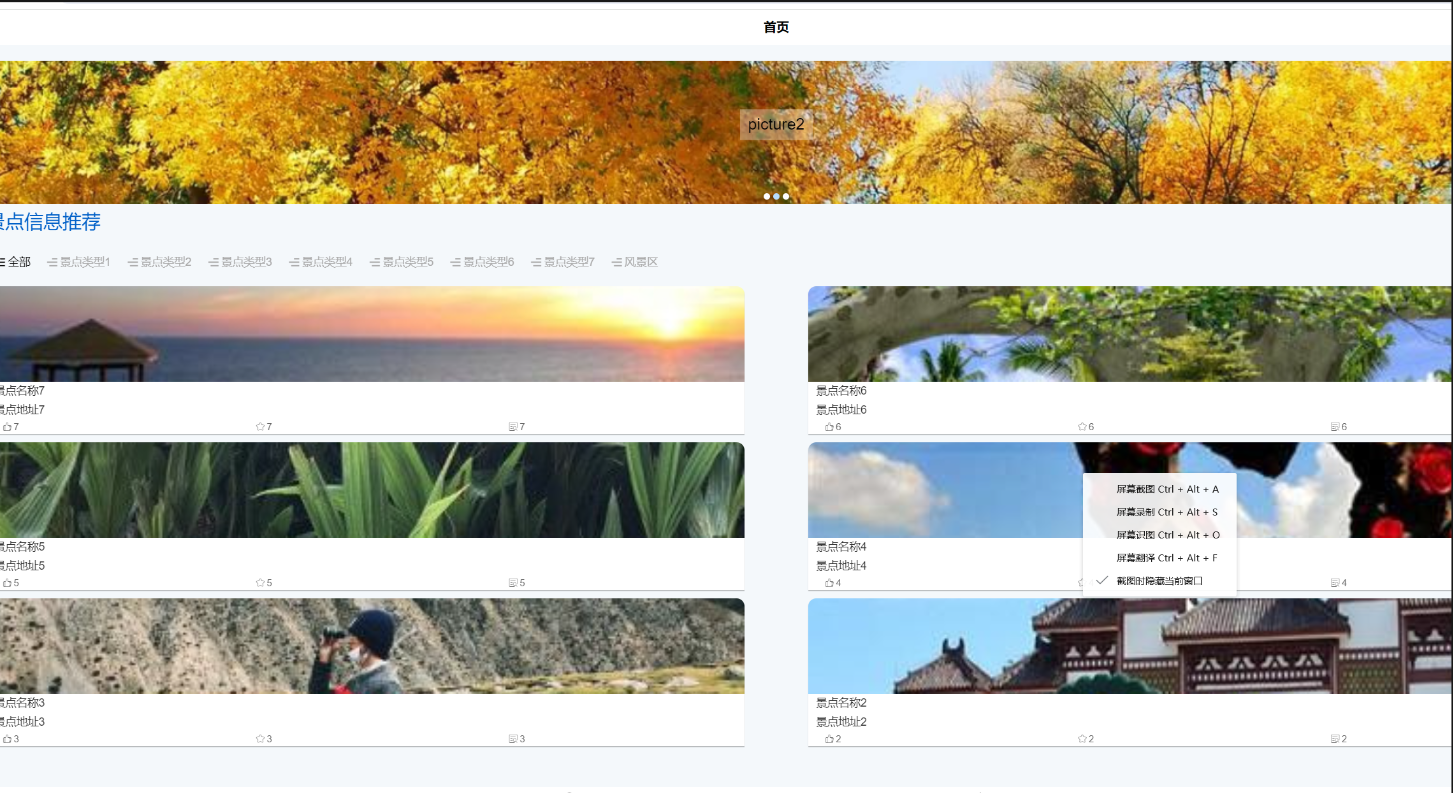Select the first carousel indicator dot

(x=767, y=197)
